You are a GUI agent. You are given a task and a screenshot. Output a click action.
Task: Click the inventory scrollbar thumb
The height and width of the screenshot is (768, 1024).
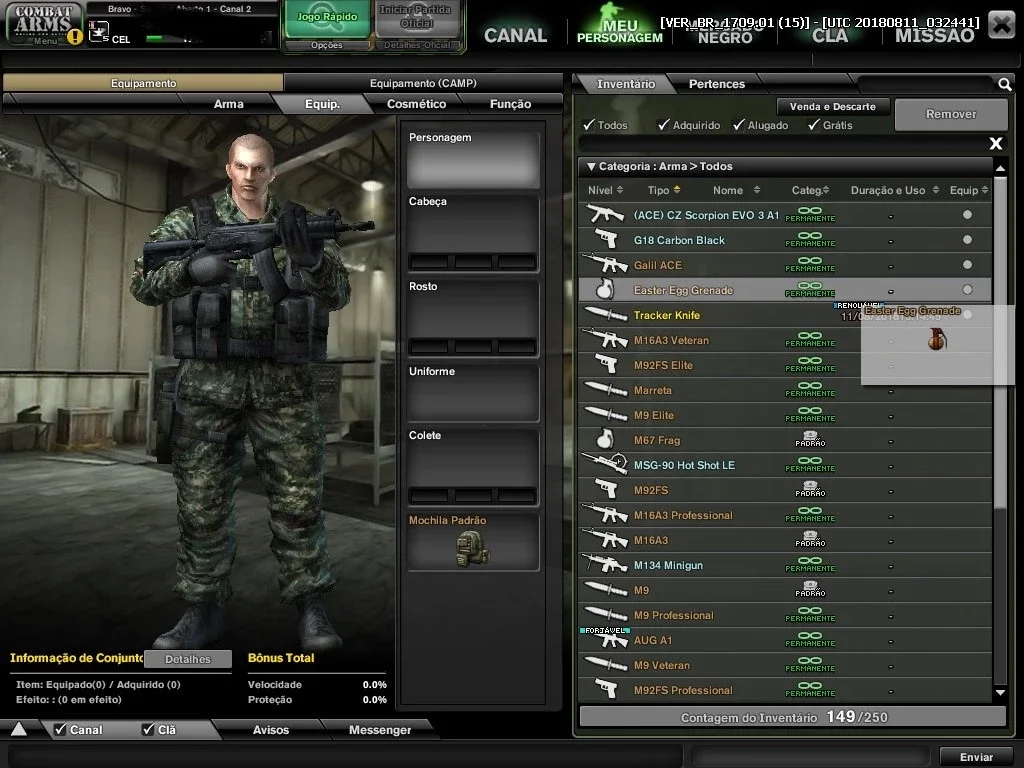(x=1000, y=342)
